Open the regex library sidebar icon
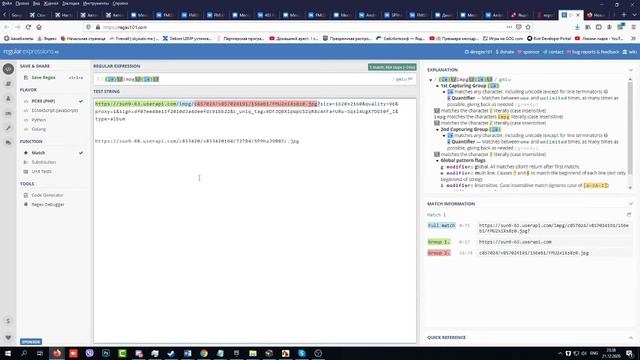 pos(8,84)
